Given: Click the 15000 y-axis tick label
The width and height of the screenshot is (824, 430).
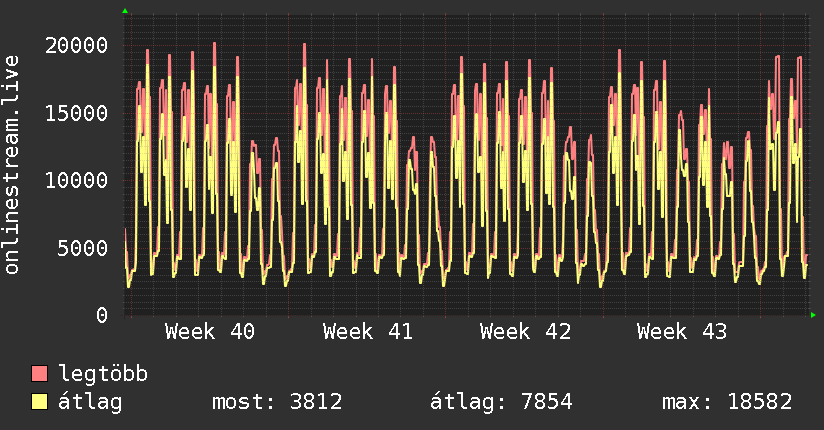Looking at the screenshot, I should tap(76, 113).
